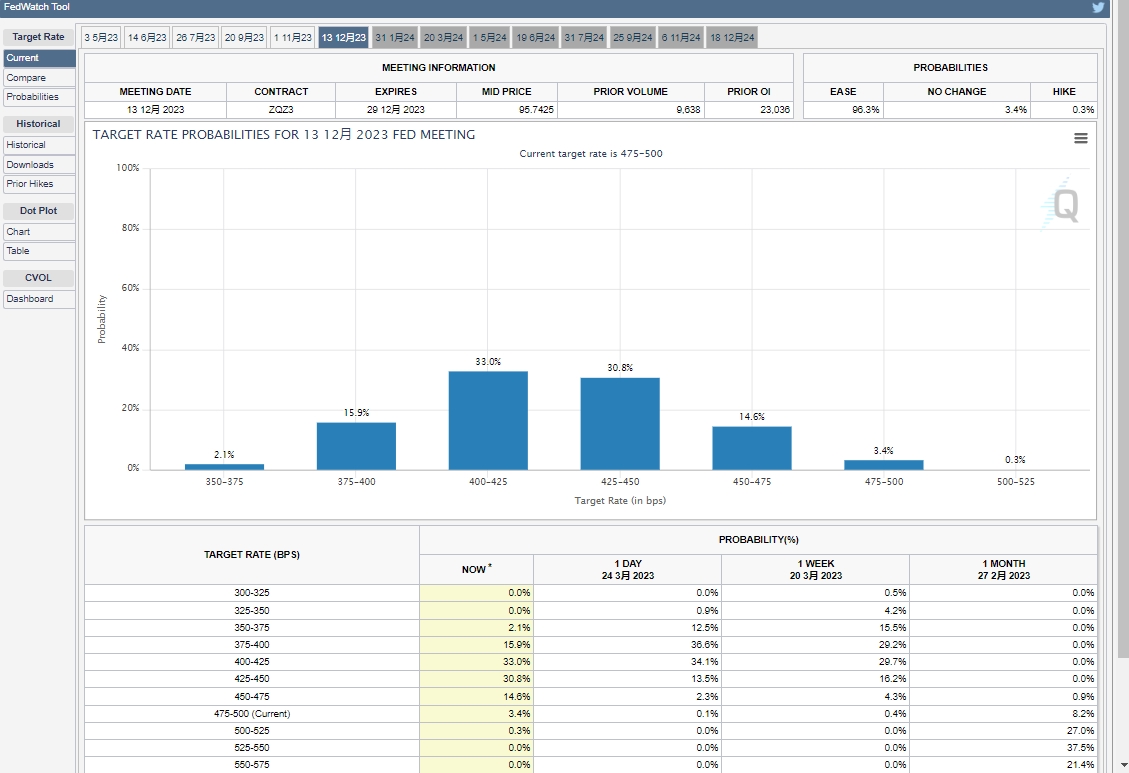Open the chart hamburger menu

1080,138
